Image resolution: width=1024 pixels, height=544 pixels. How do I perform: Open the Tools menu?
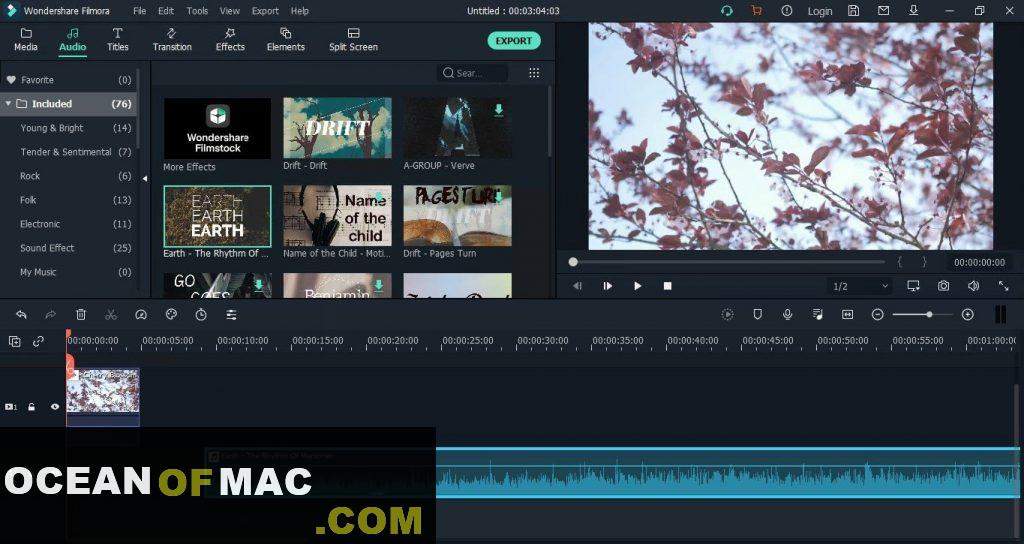(x=197, y=11)
